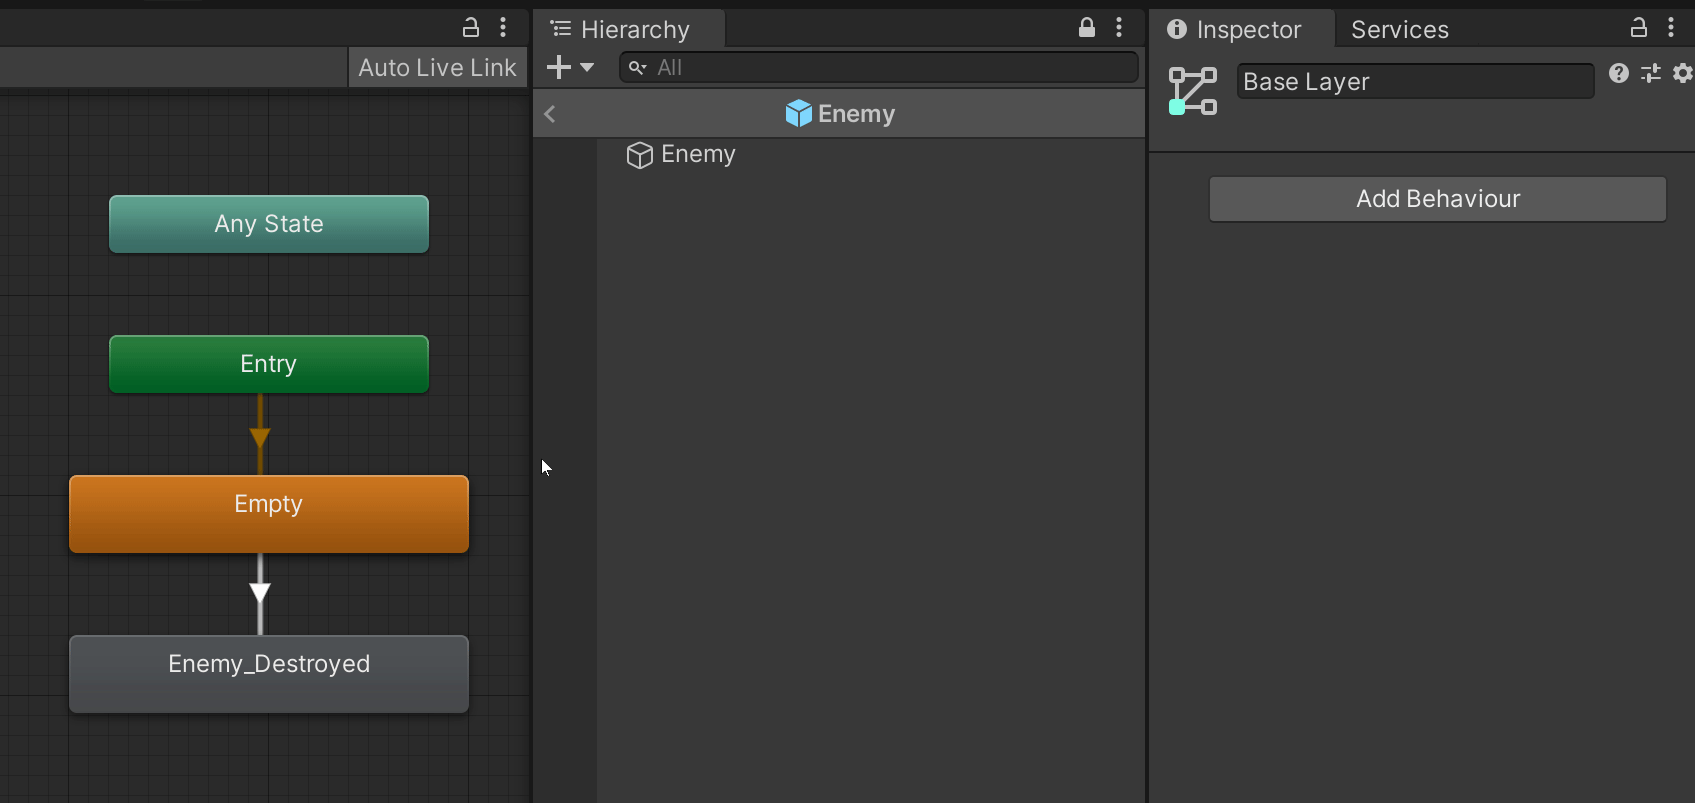The image size is (1695, 803).
Task: Toggle the Auto Live Link button
Action: (x=437, y=67)
